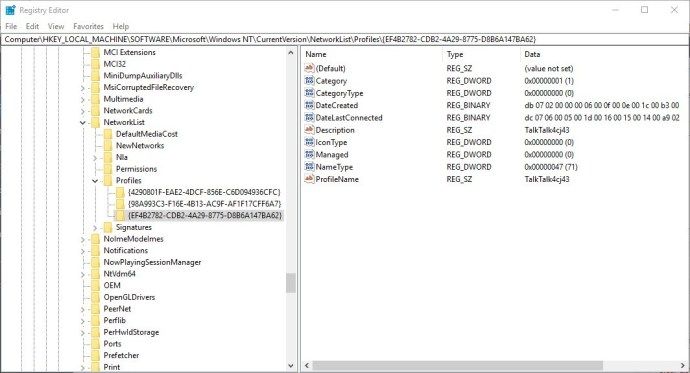The height and width of the screenshot is (373, 690).
Task: Select the {4290801F-EAE2-4DCF-856E-C6D094936CFC} profile key
Action: coord(204,192)
